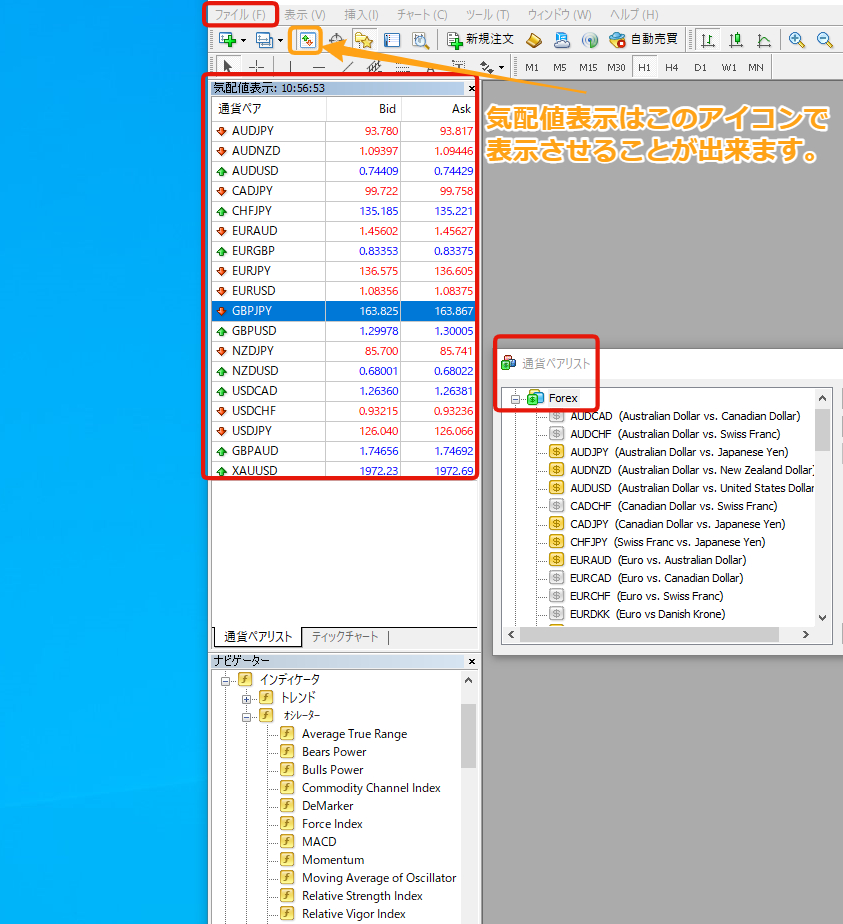This screenshot has height=924, width=843.
Task: Open the Navigator panel star-folder icon
Action: (363, 40)
